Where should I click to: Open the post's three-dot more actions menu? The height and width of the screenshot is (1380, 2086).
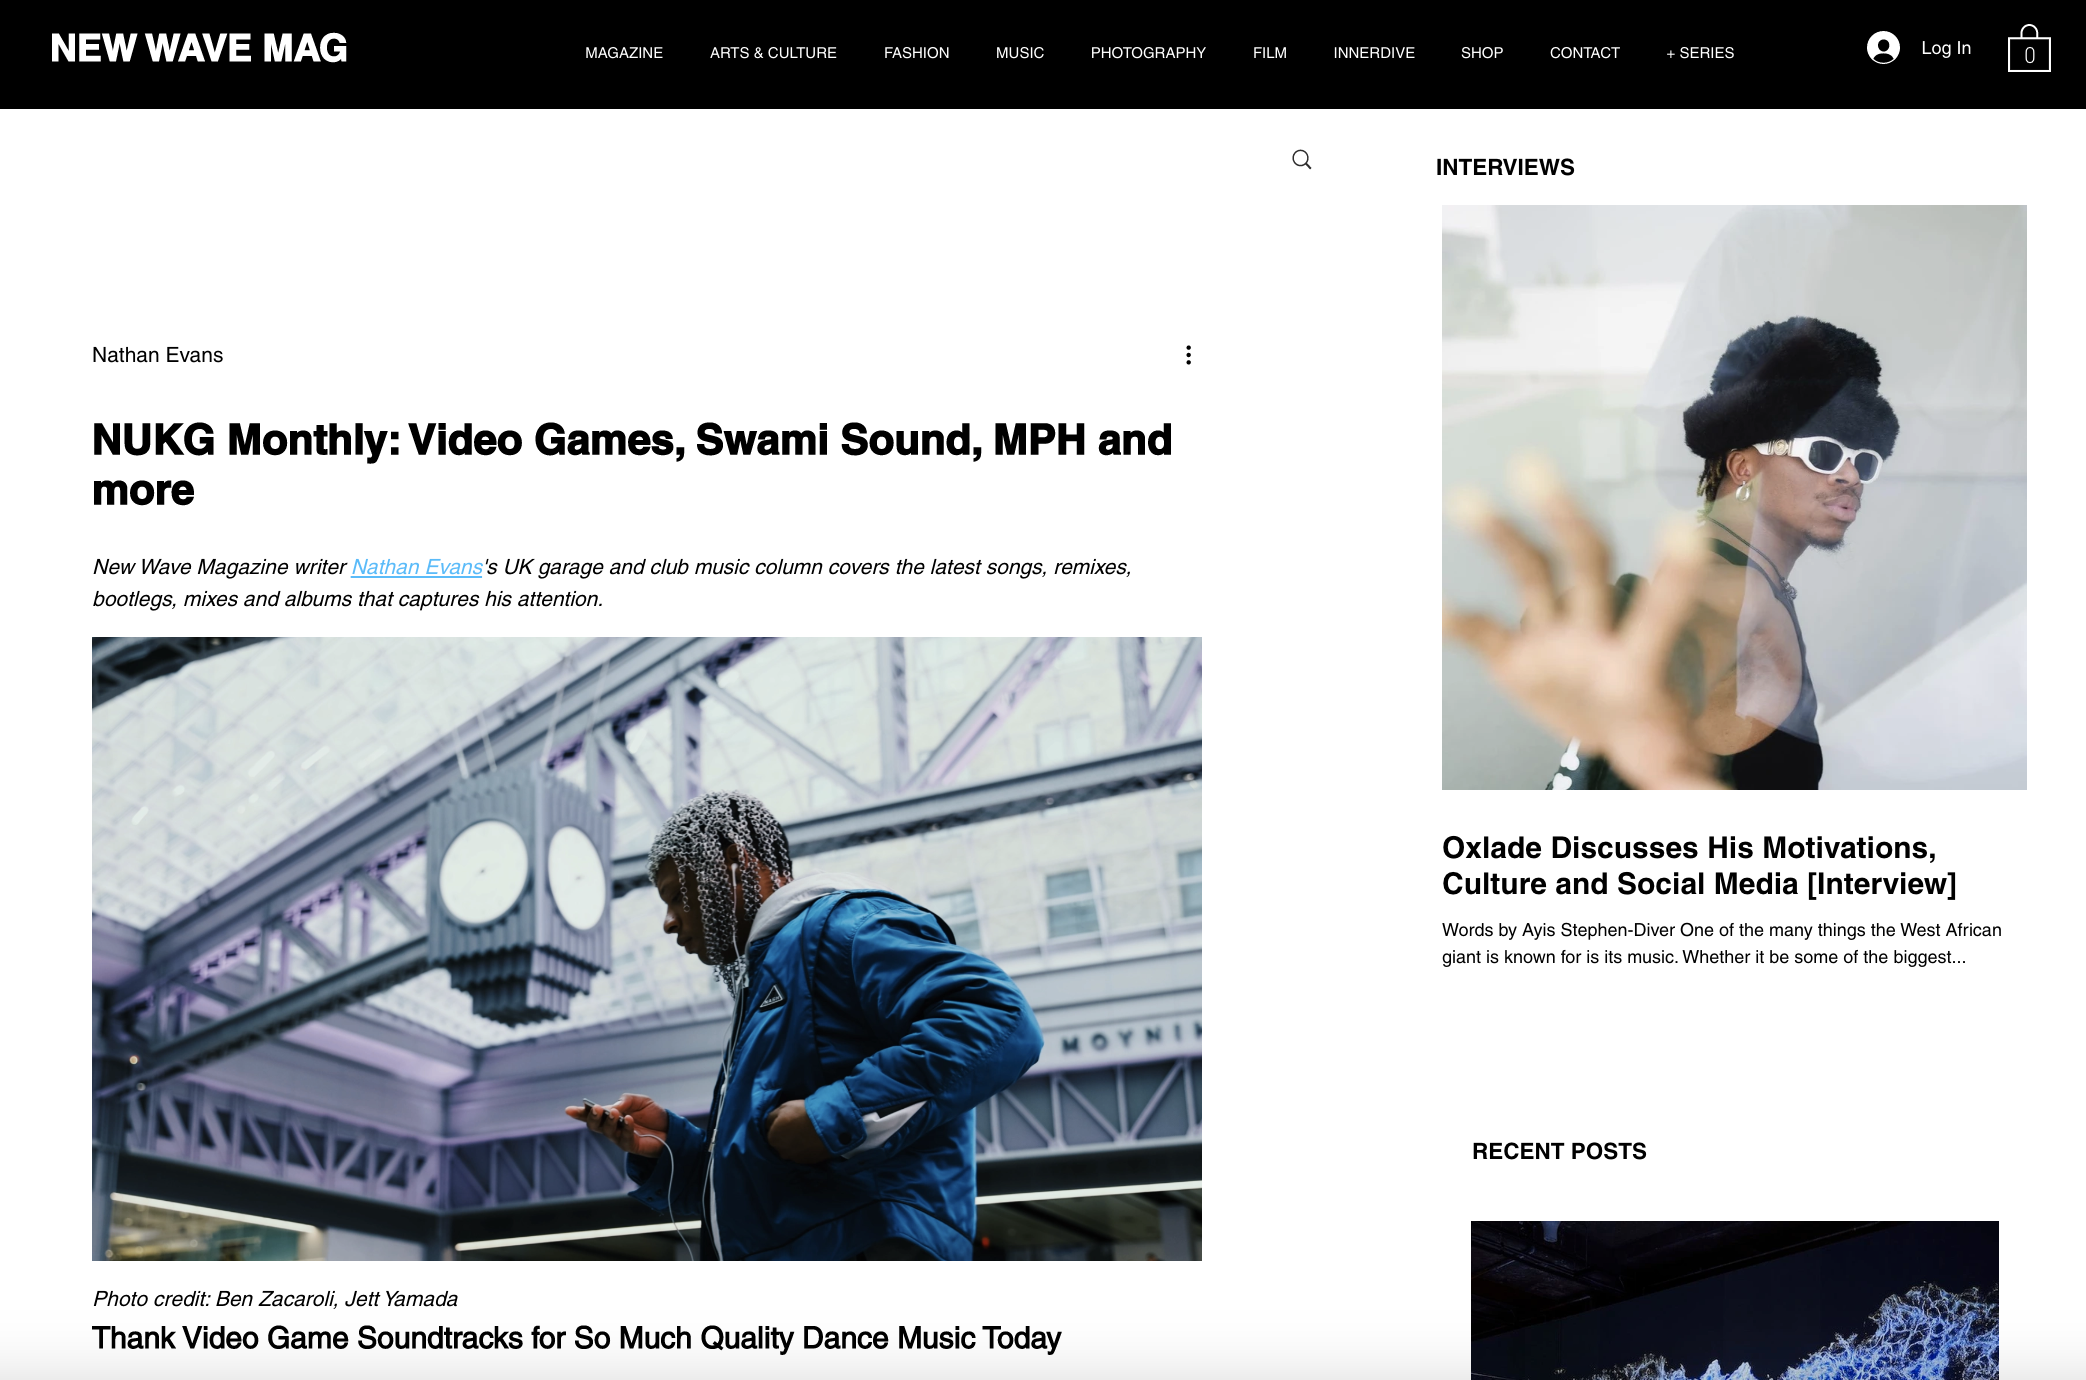tap(1188, 355)
